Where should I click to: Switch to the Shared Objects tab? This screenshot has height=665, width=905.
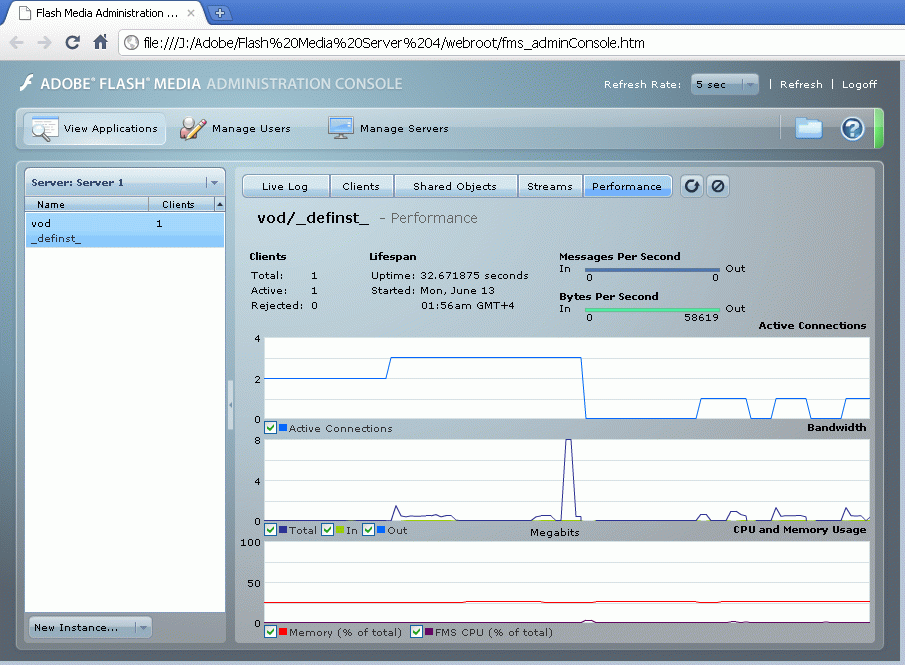pyautogui.click(x=455, y=186)
